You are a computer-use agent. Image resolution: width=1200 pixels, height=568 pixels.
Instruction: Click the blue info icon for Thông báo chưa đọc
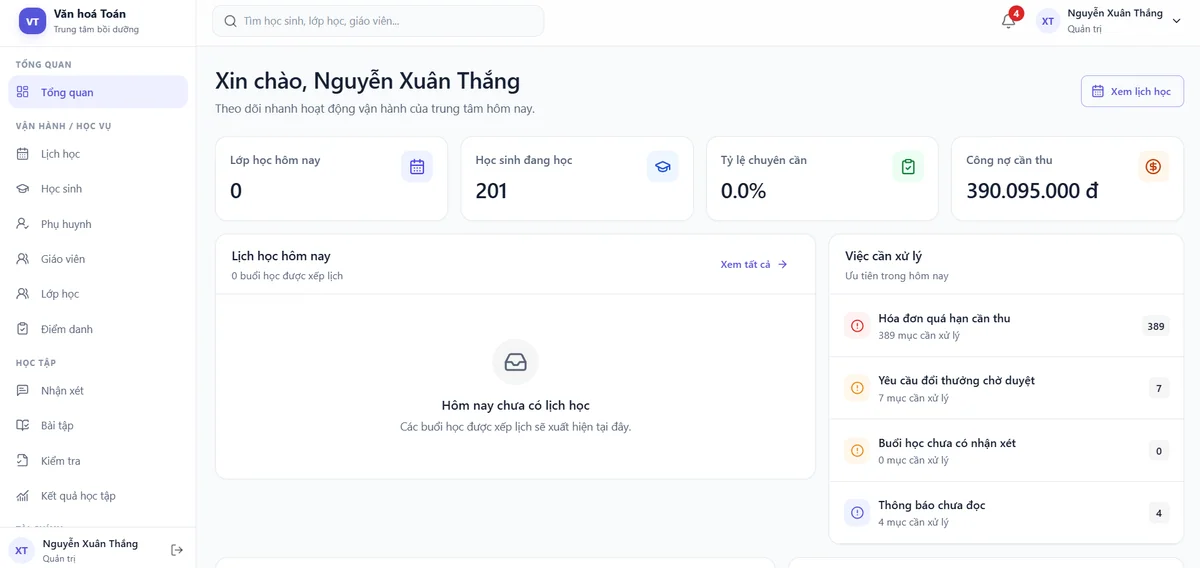pyautogui.click(x=857, y=513)
